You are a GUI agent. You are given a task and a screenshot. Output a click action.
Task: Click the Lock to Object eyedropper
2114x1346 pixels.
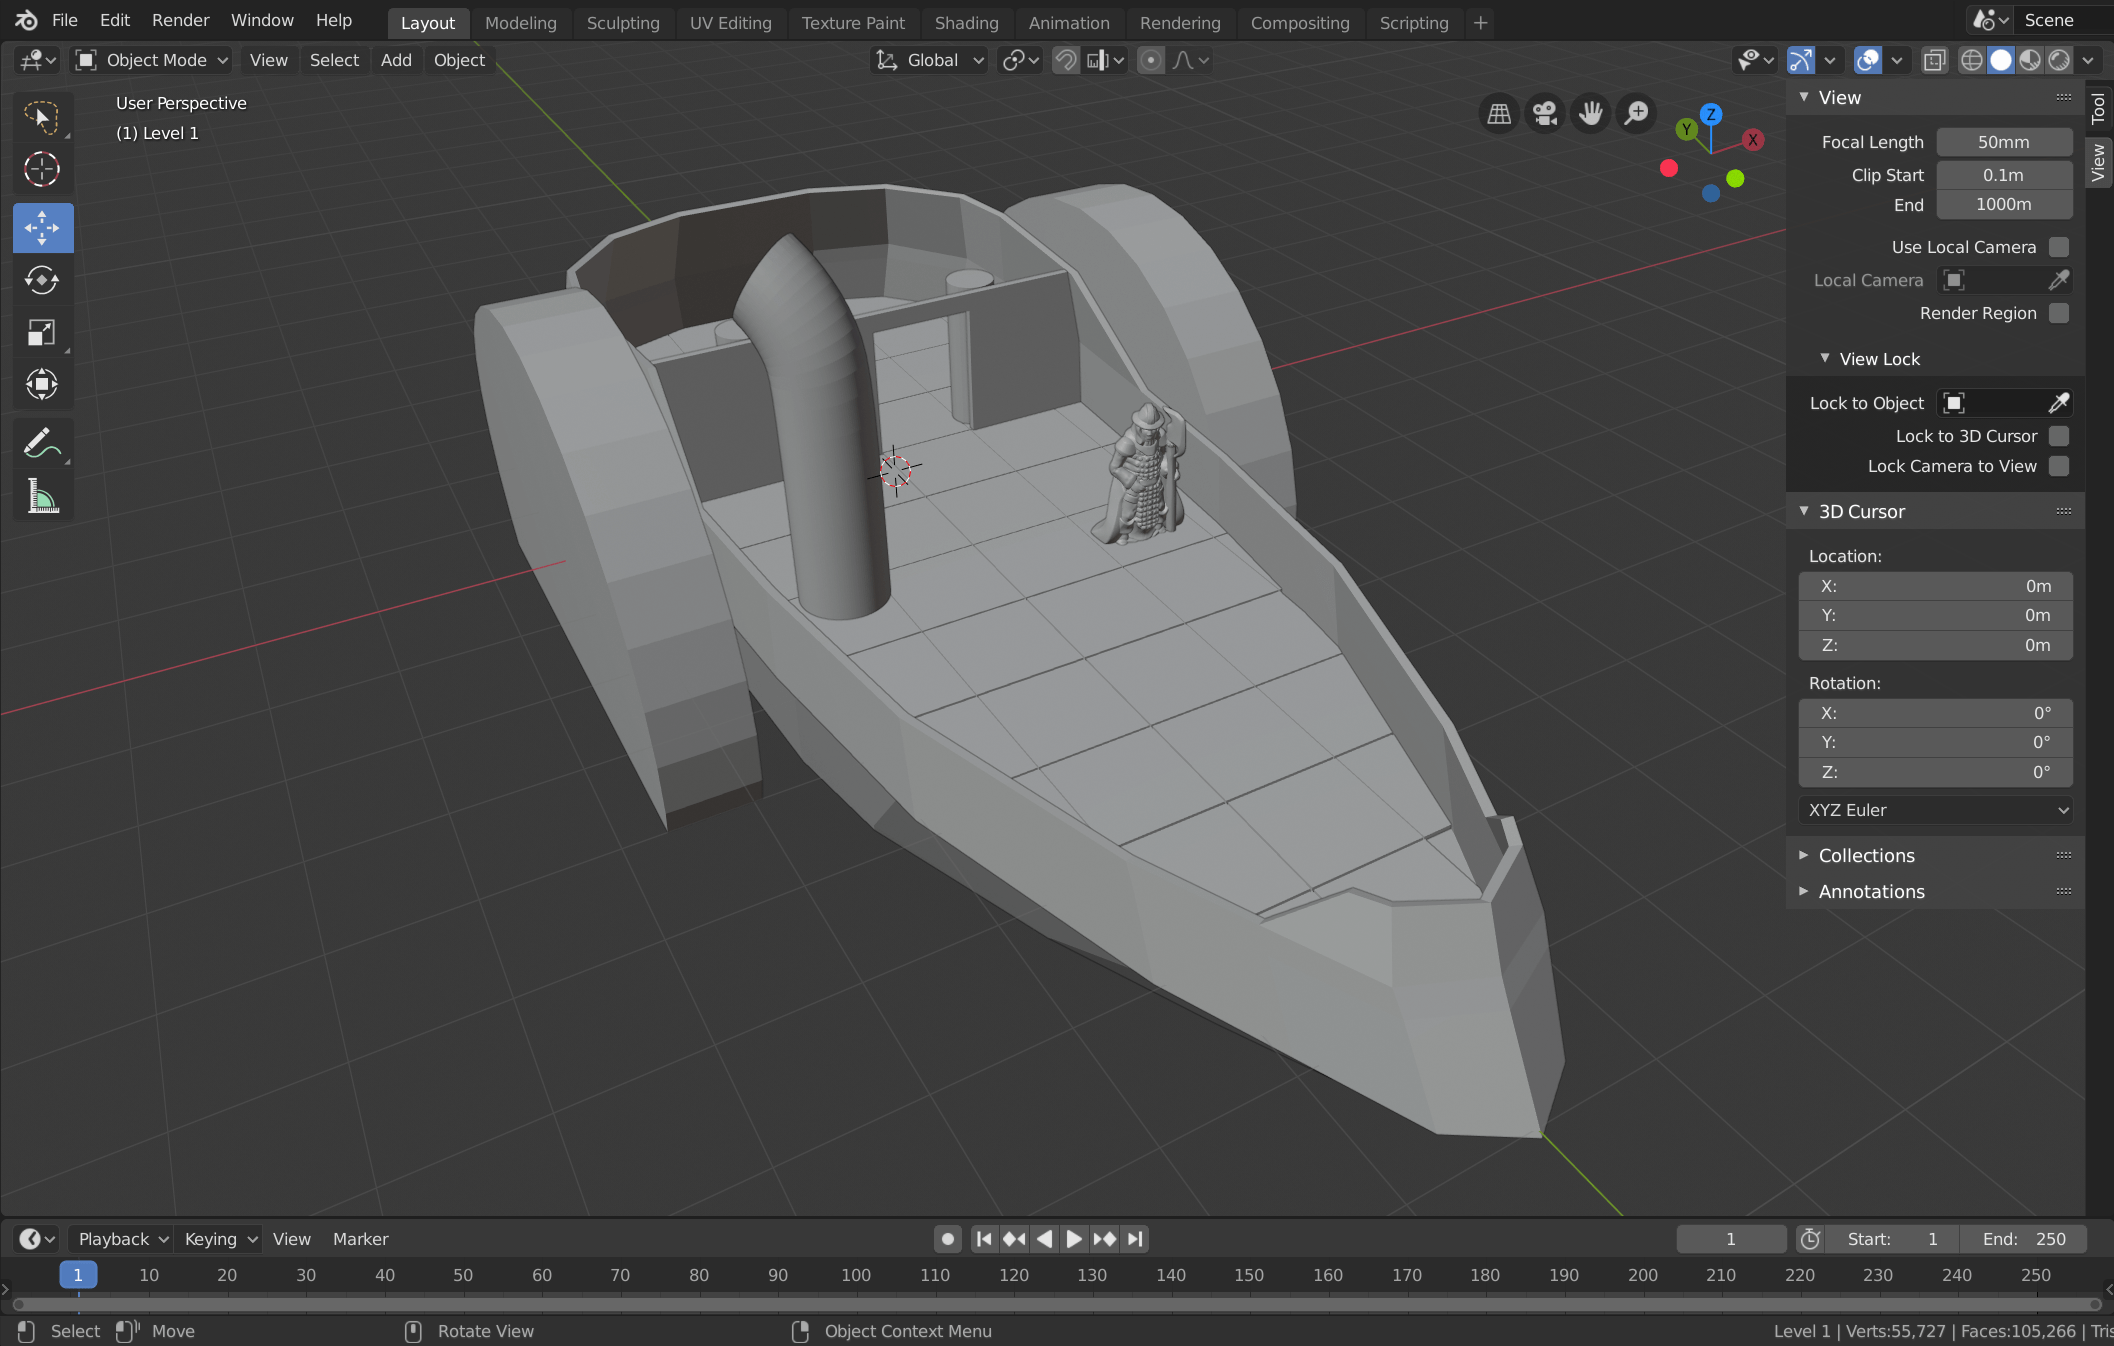coord(2059,403)
